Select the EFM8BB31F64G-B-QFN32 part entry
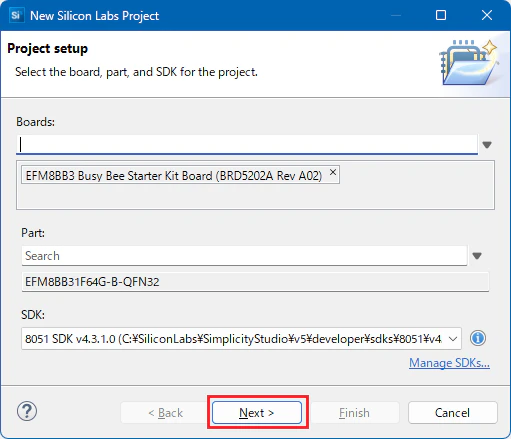 255,282
